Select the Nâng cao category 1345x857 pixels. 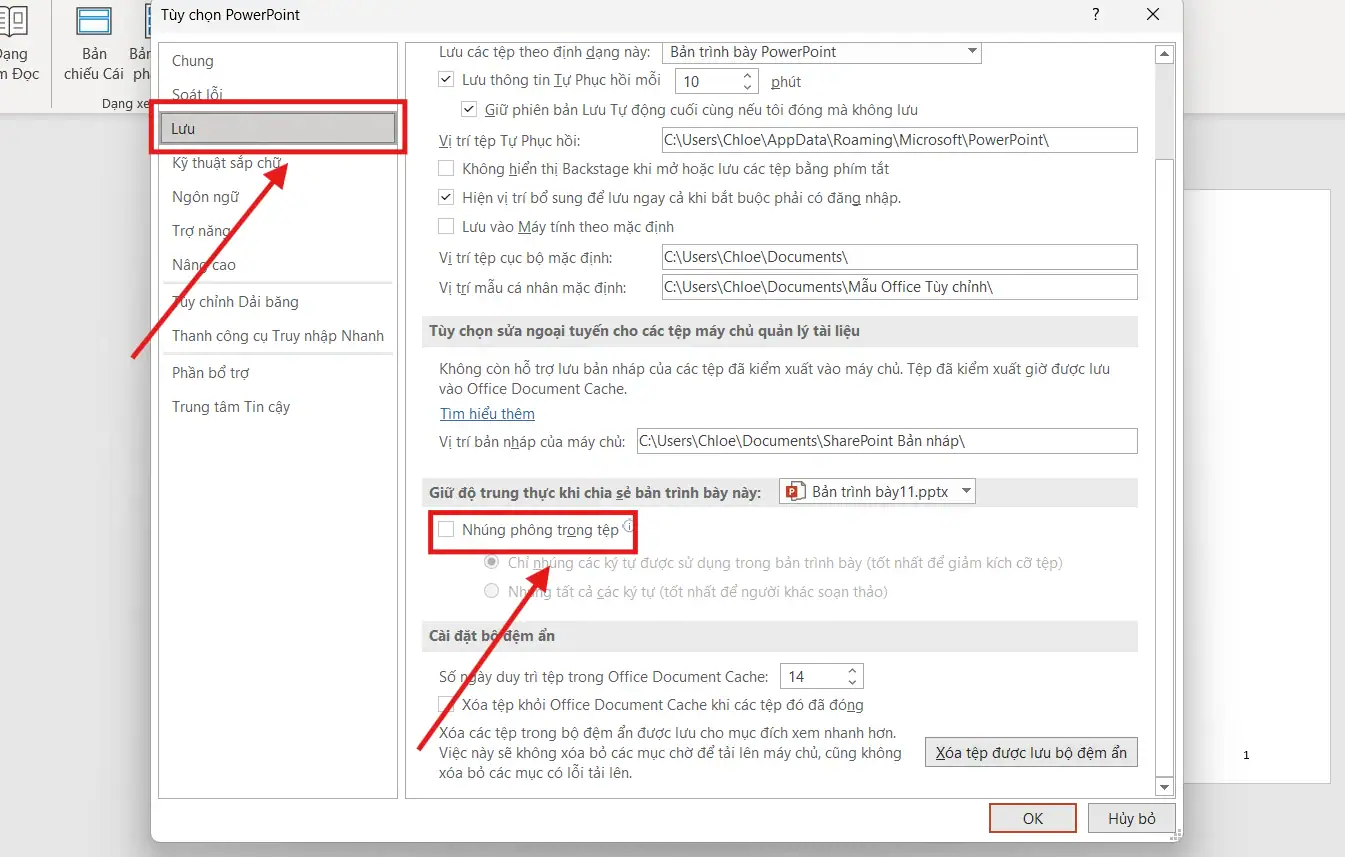click(204, 265)
